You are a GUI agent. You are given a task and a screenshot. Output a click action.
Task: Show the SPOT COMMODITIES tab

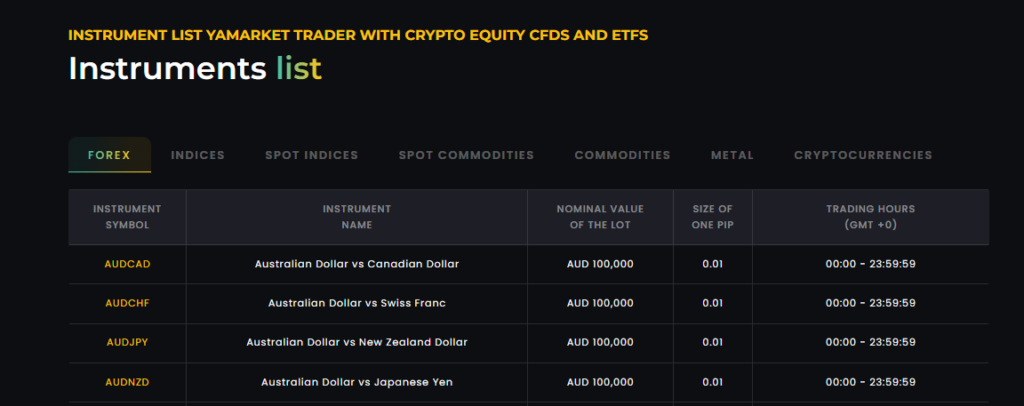[x=466, y=155]
